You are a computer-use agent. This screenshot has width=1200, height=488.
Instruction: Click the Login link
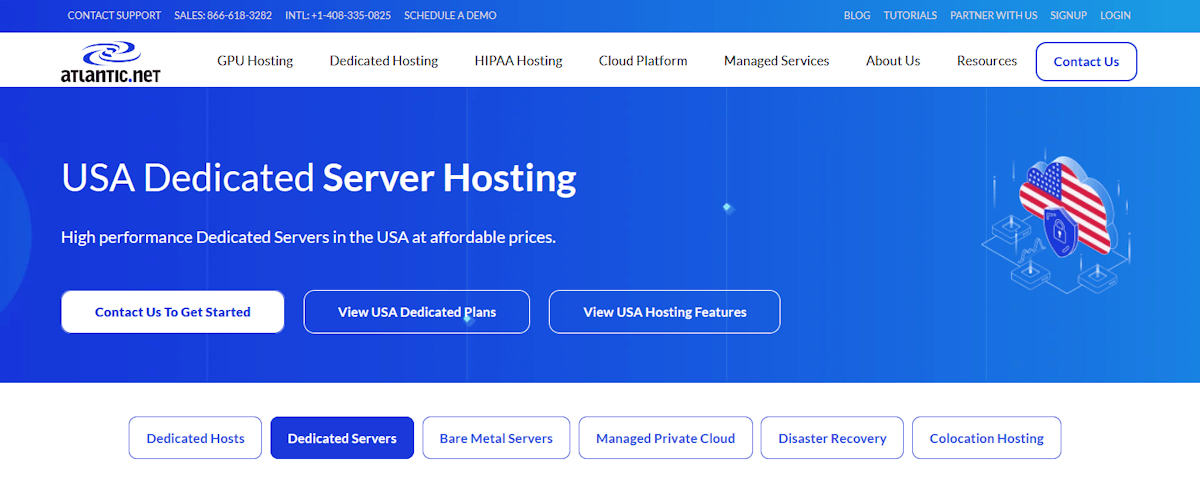coord(1115,15)
